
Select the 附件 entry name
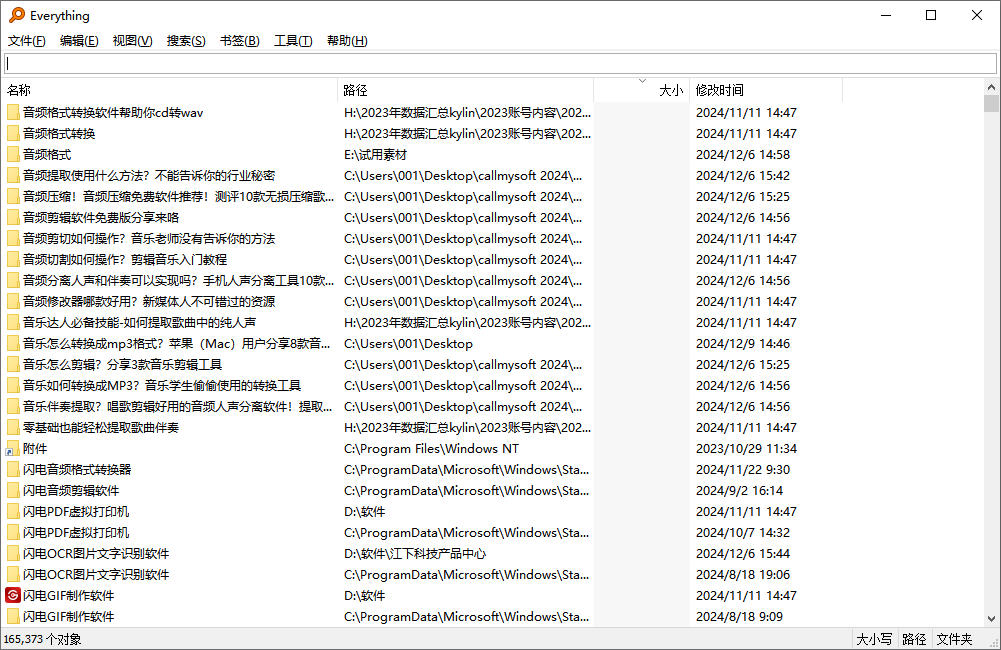[x=35, y=449]
